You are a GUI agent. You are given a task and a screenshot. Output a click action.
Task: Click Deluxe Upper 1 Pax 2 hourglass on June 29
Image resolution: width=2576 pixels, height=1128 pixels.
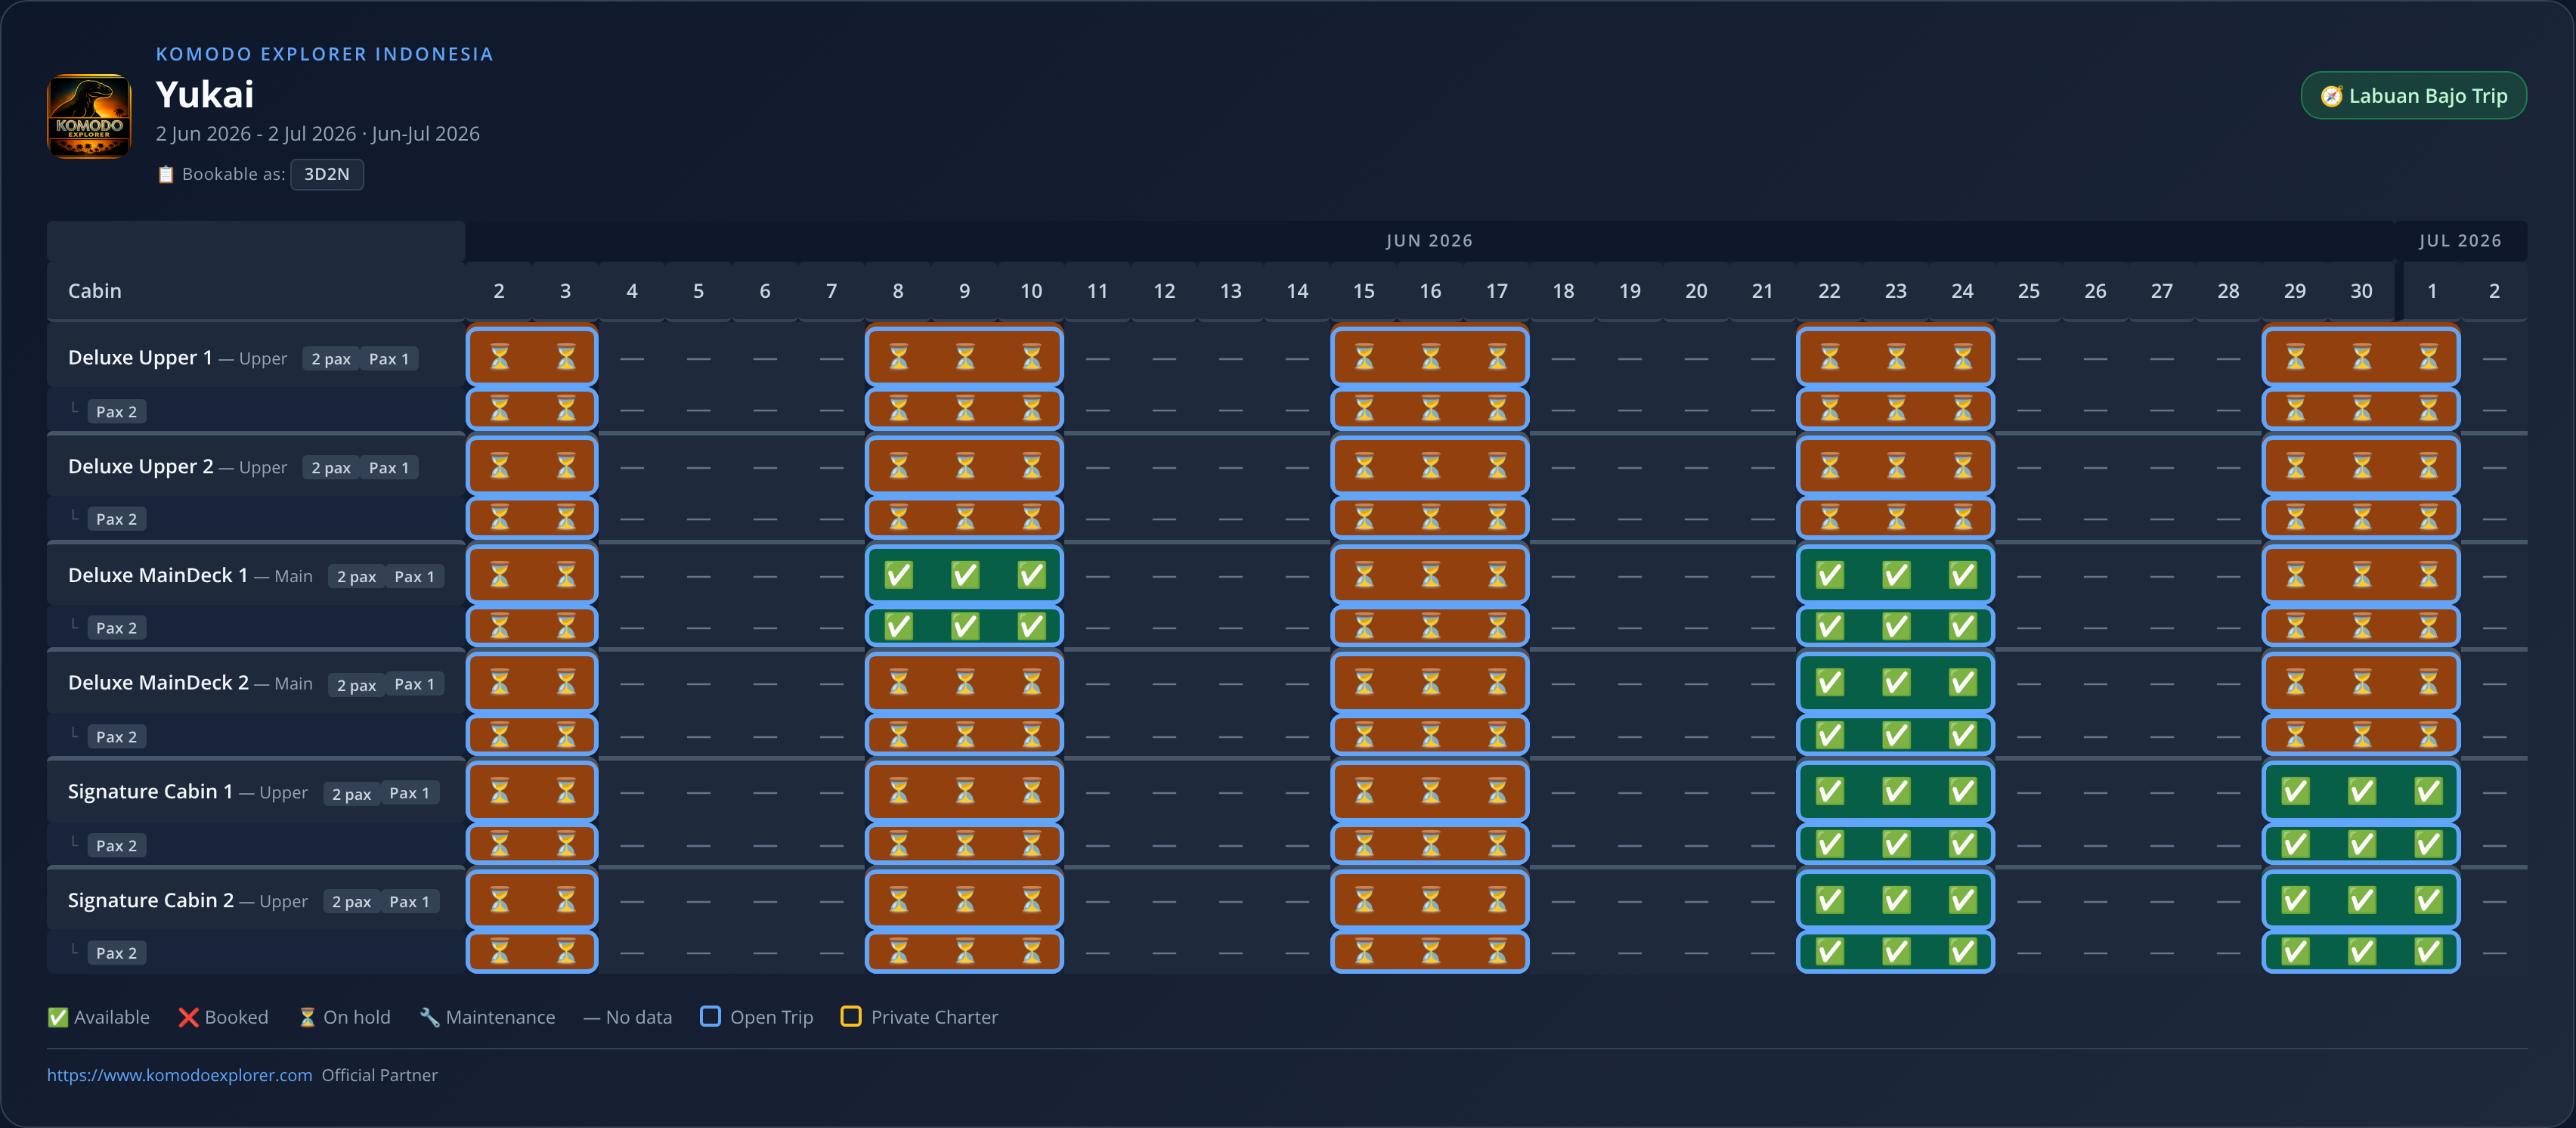[x=2295, y=410]
